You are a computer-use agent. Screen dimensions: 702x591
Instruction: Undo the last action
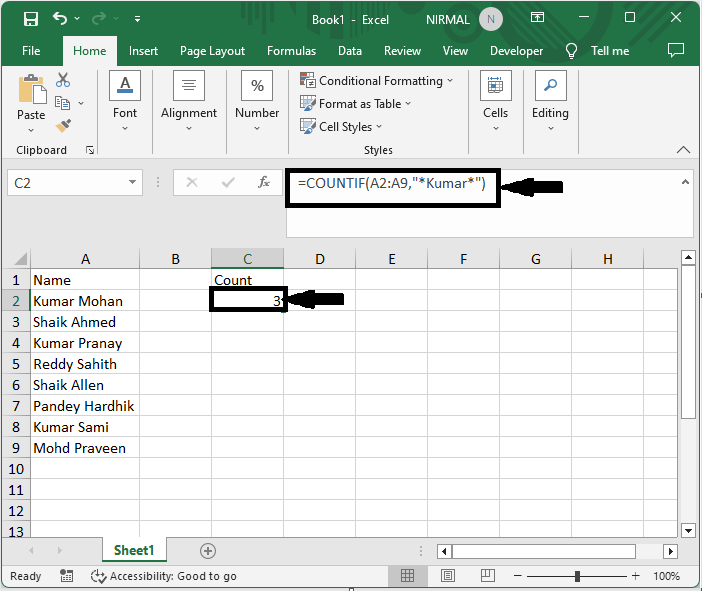pos(60,18)
